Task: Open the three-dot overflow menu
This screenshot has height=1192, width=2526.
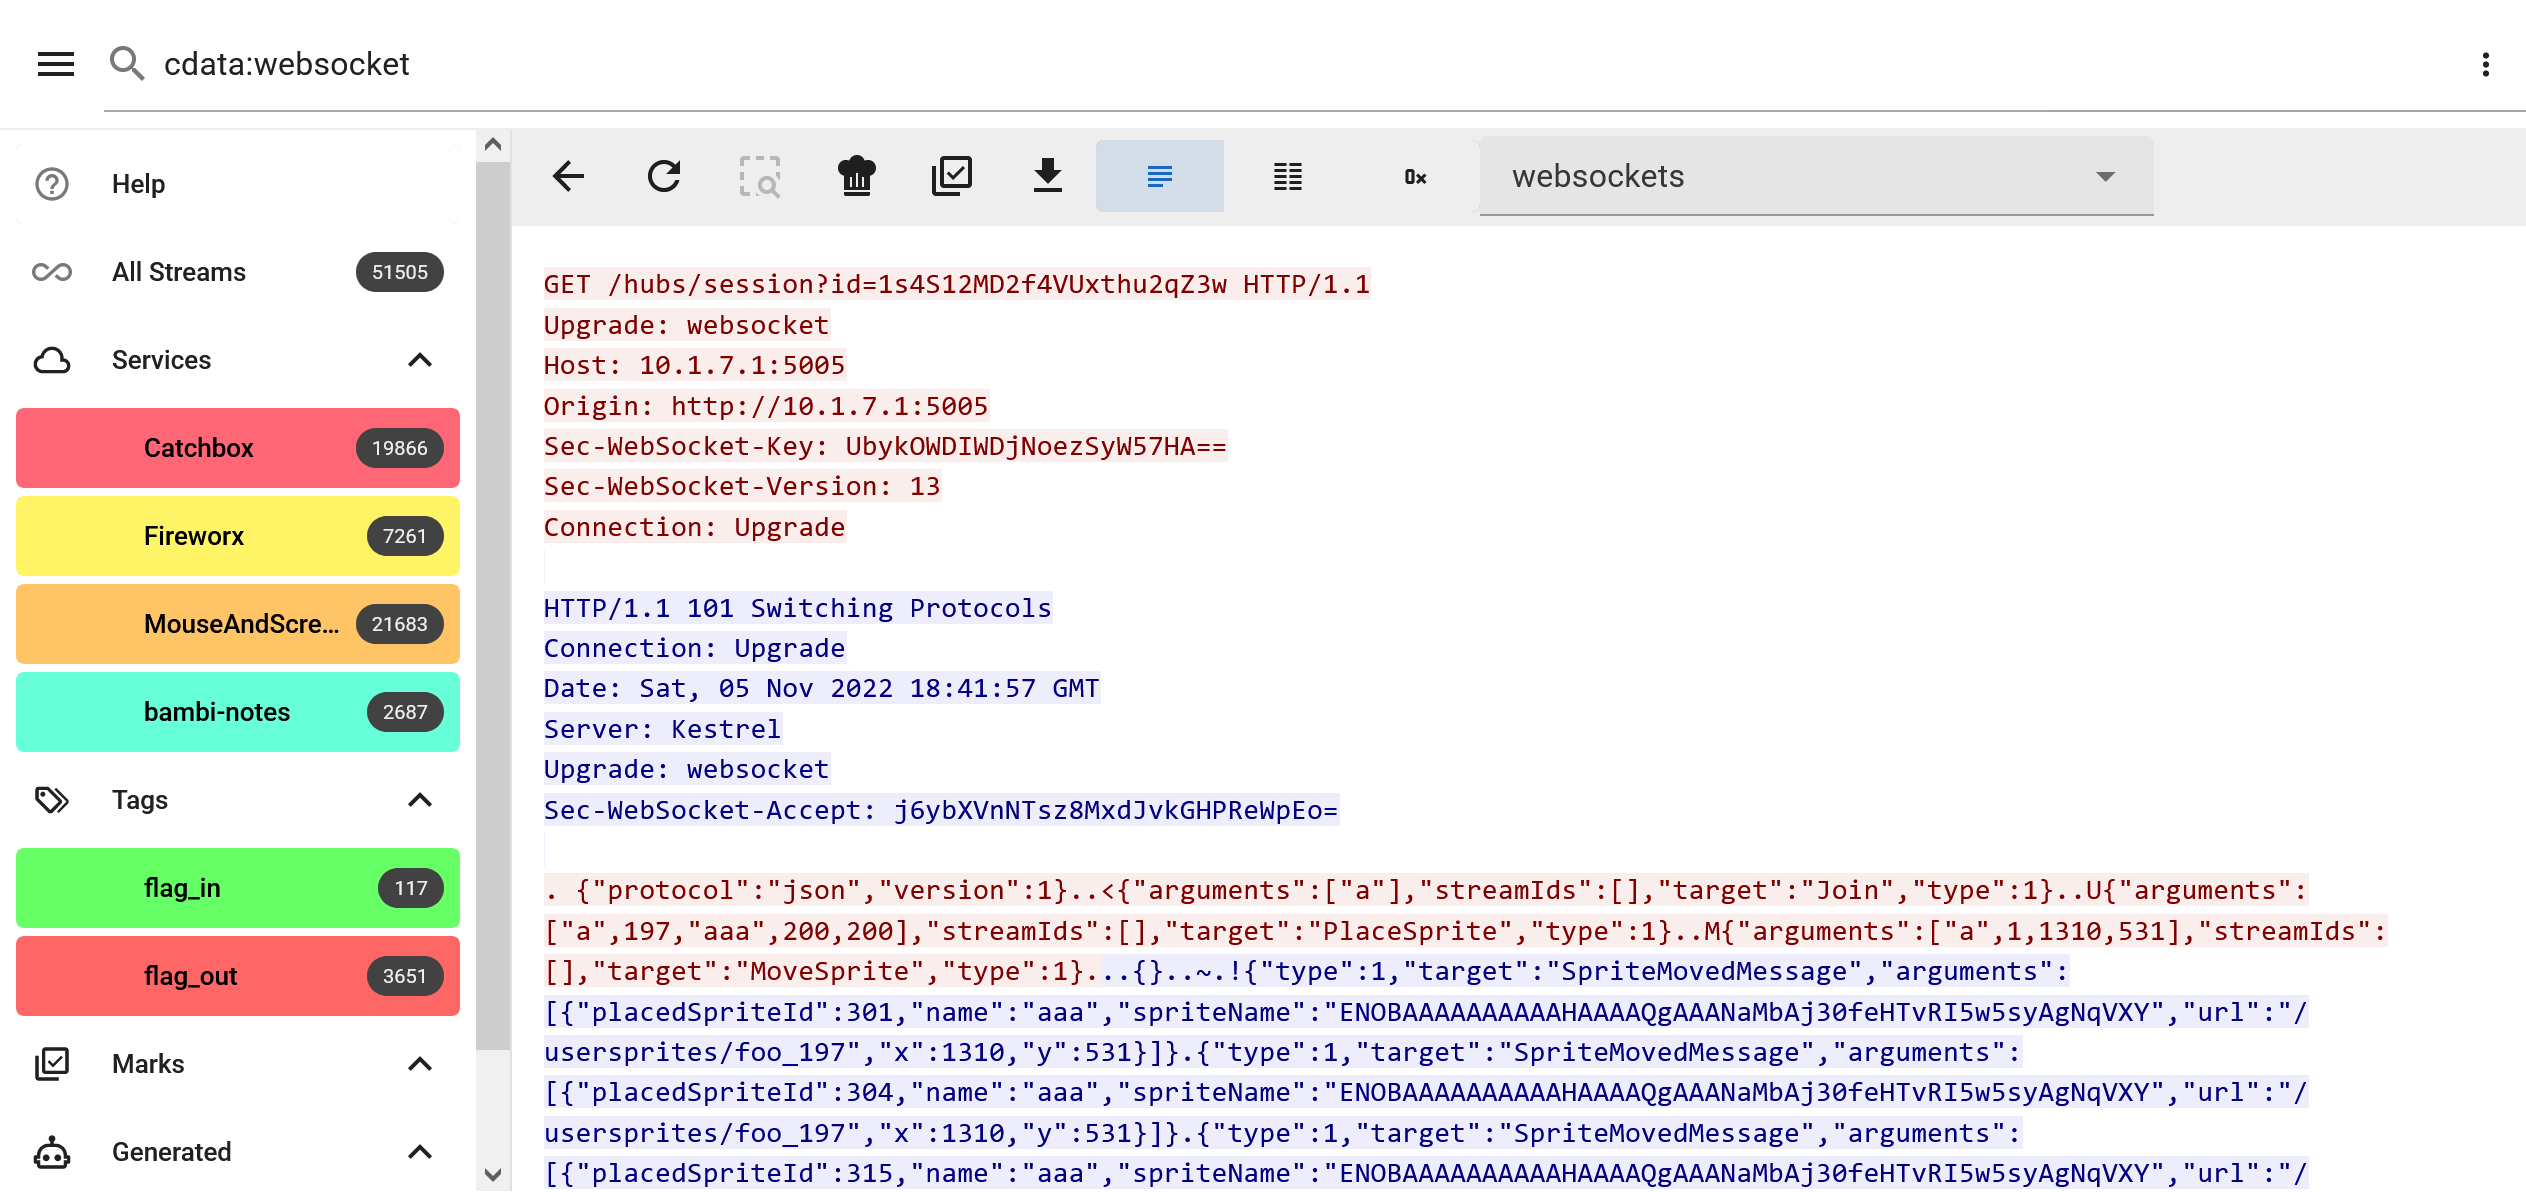Action: [2484, 64]
